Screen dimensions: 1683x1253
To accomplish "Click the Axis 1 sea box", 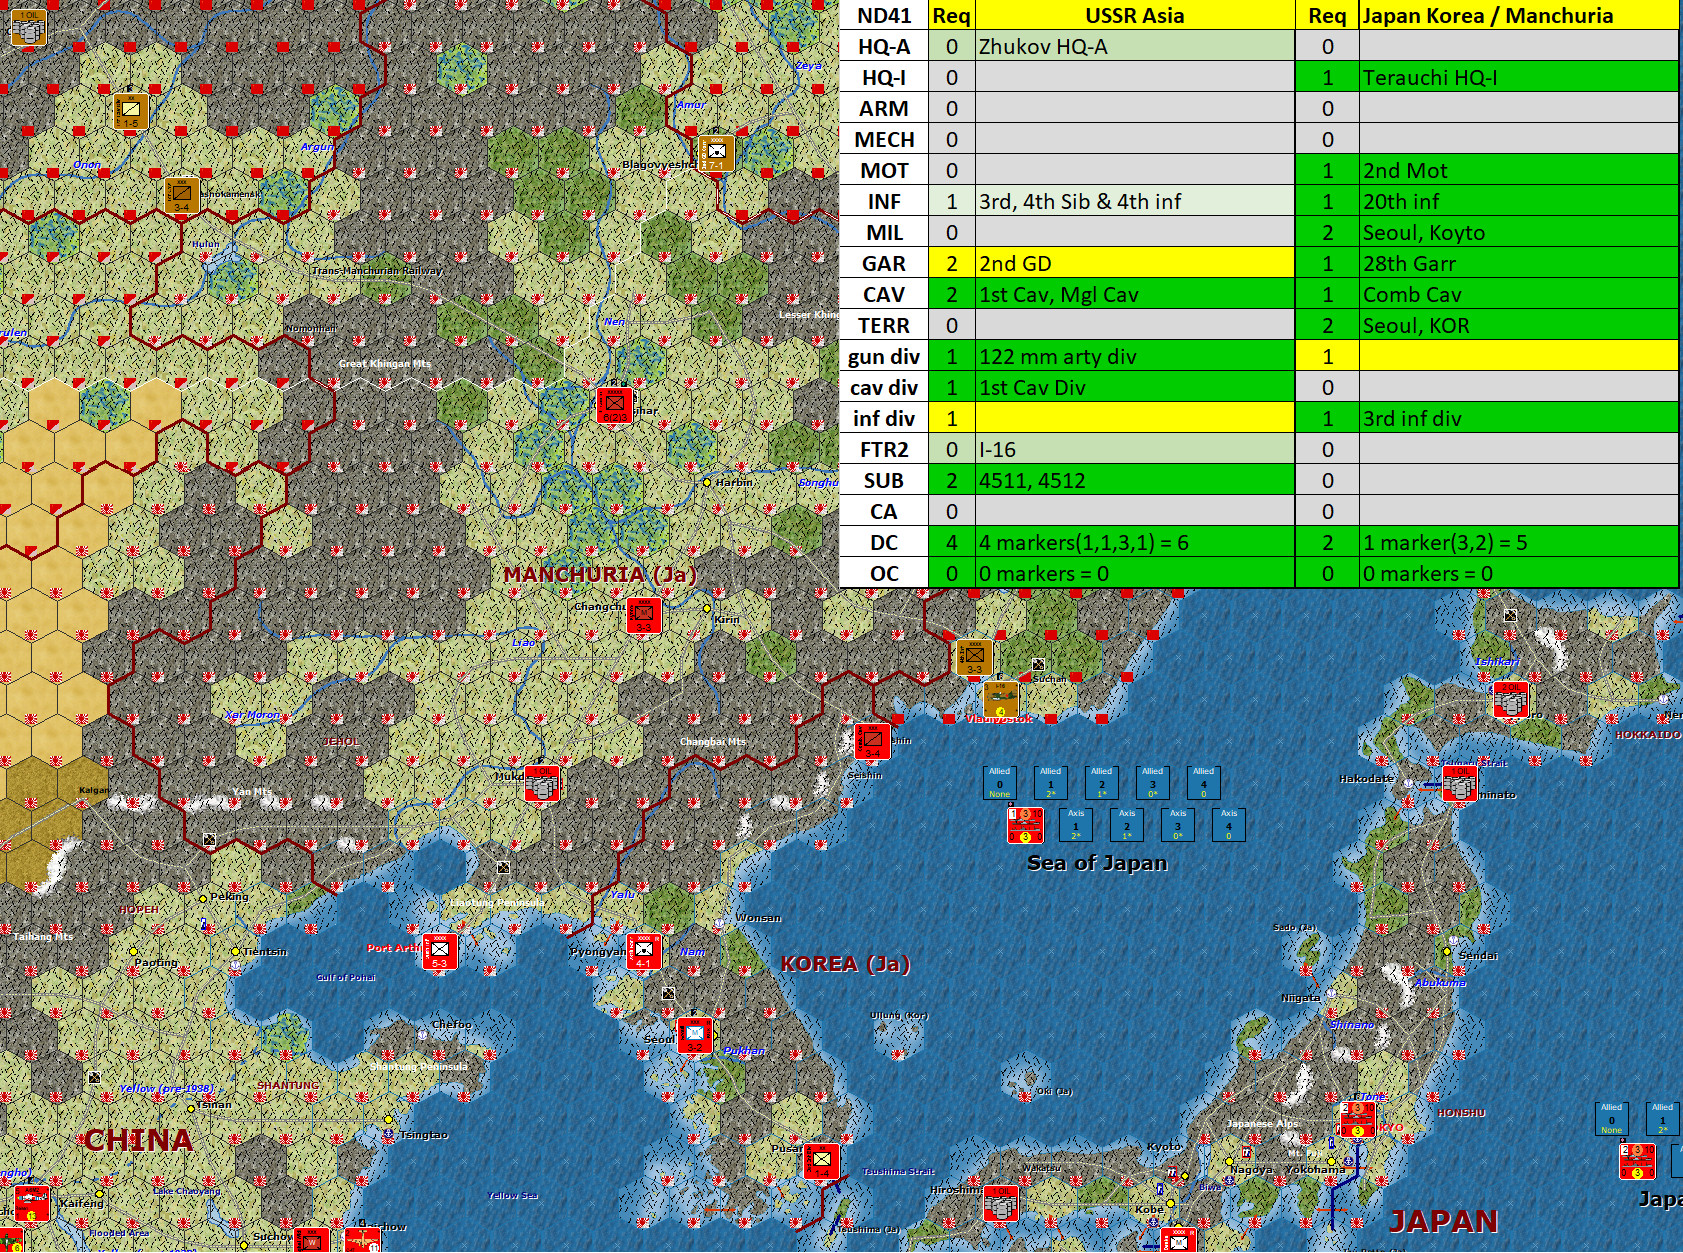I will coord(1076,825).
